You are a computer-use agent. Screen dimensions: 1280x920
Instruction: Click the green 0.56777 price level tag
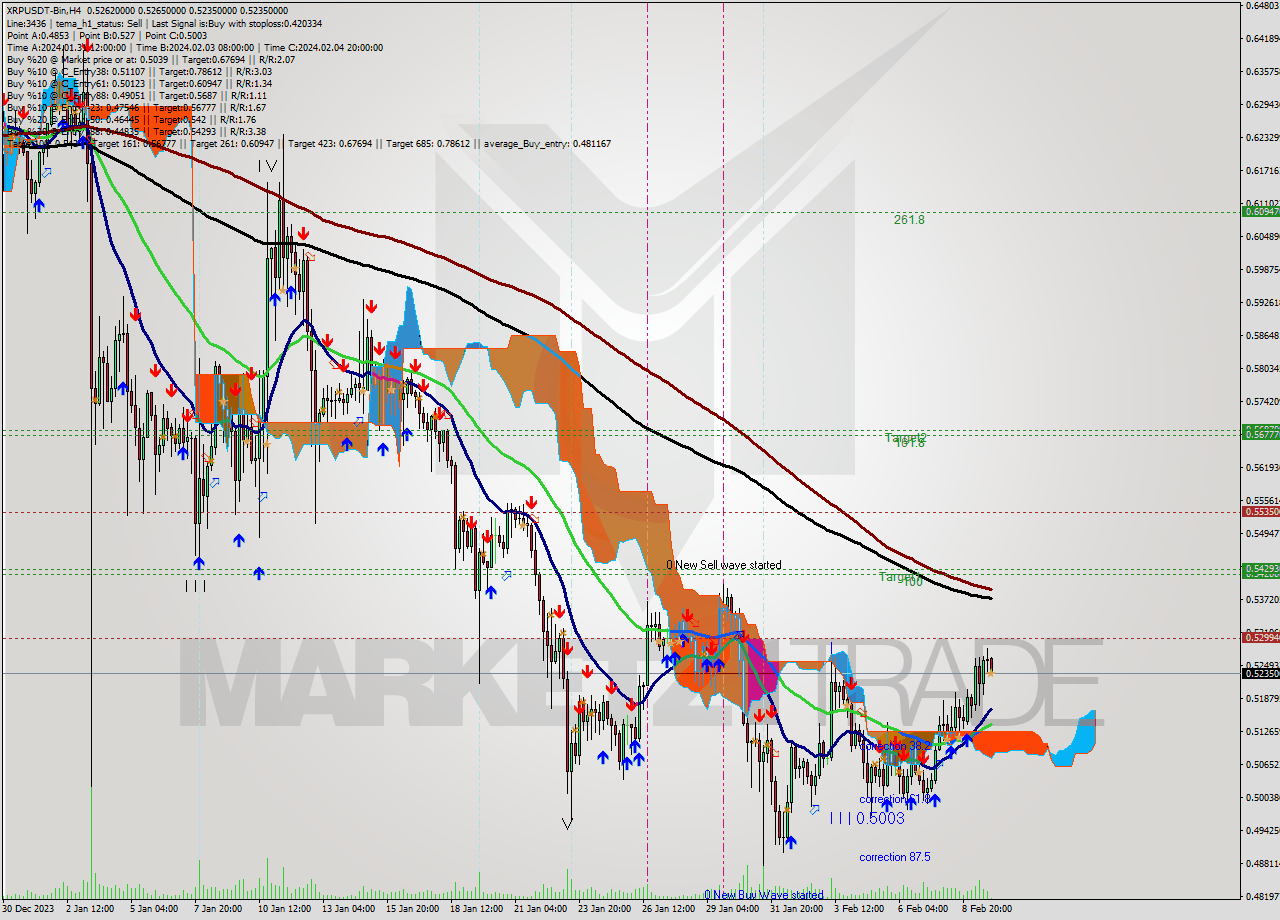(1260, 434)
